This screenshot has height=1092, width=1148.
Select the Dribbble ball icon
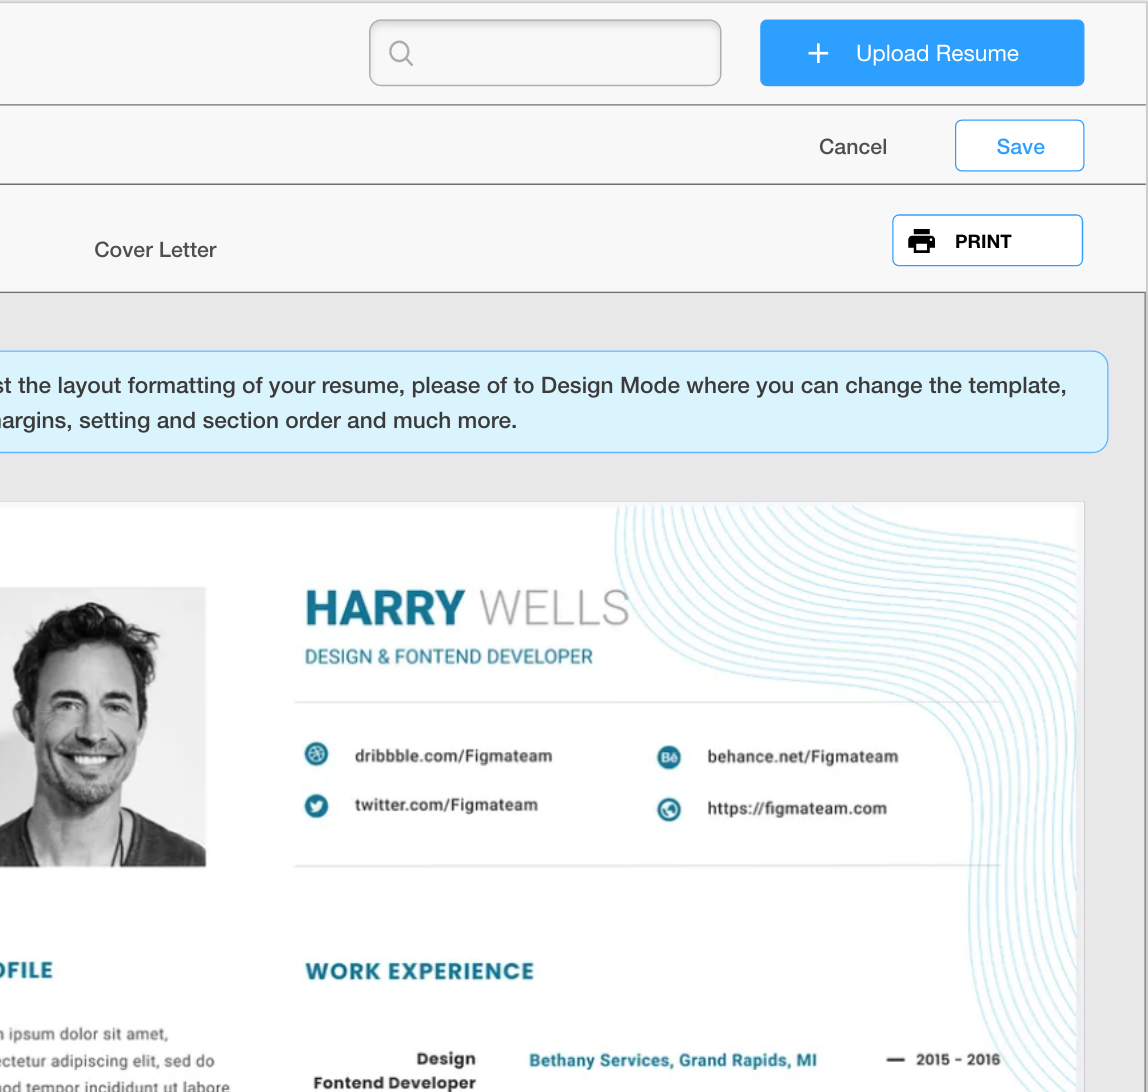tap(316, 754)
